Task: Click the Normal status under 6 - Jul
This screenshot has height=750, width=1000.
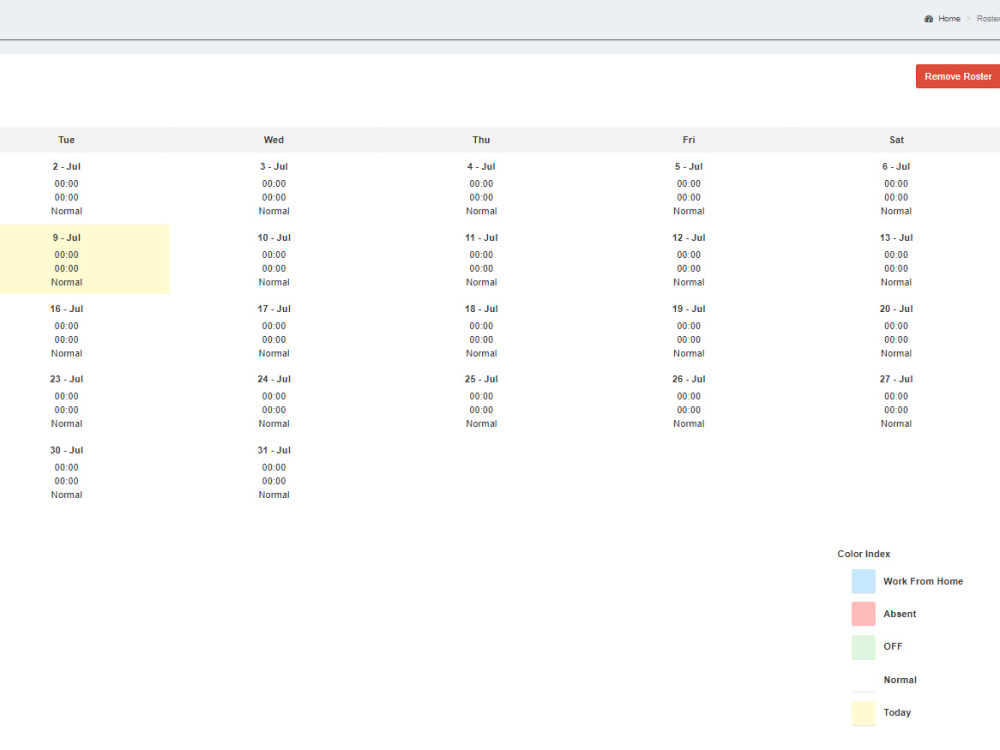Action: (x=896, y=211)
